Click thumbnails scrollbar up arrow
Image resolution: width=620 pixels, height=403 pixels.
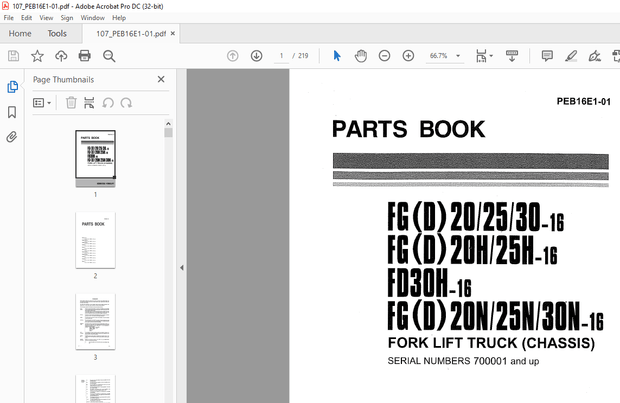pyautogui.click(x=168, y=124)
